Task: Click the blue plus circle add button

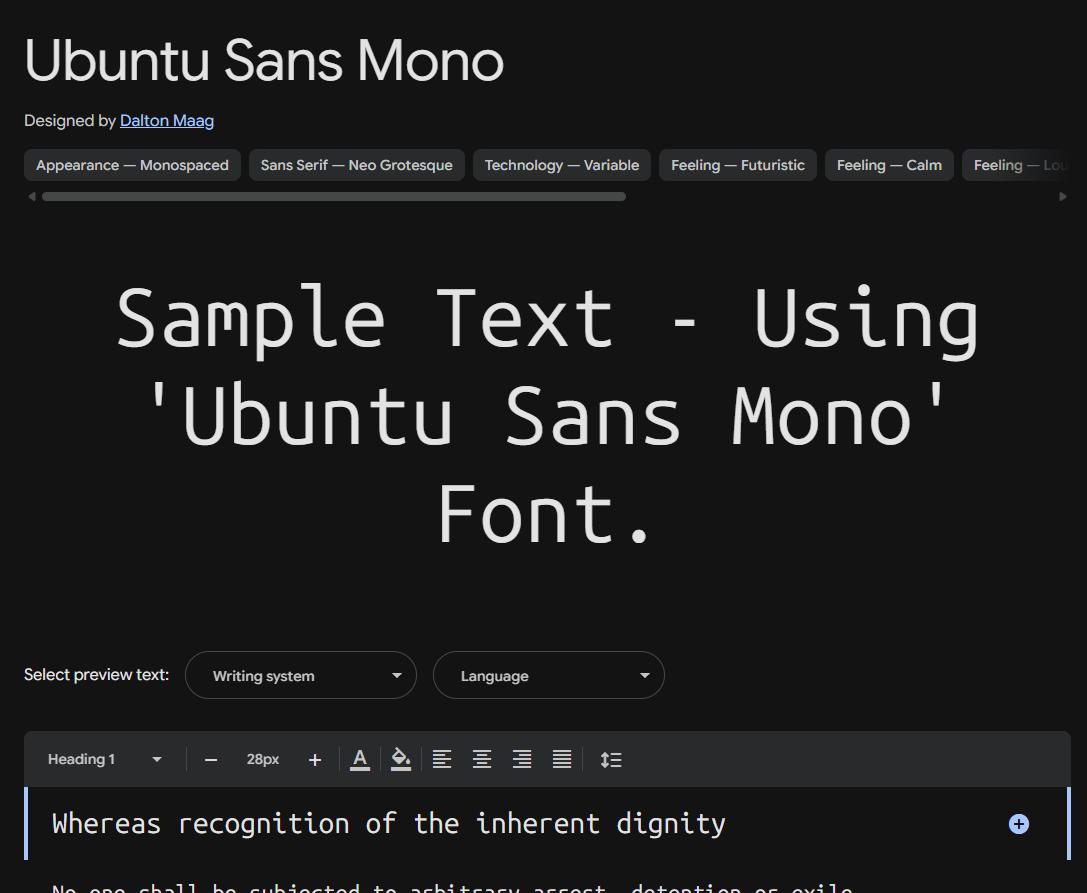Action: (1018, 824)
